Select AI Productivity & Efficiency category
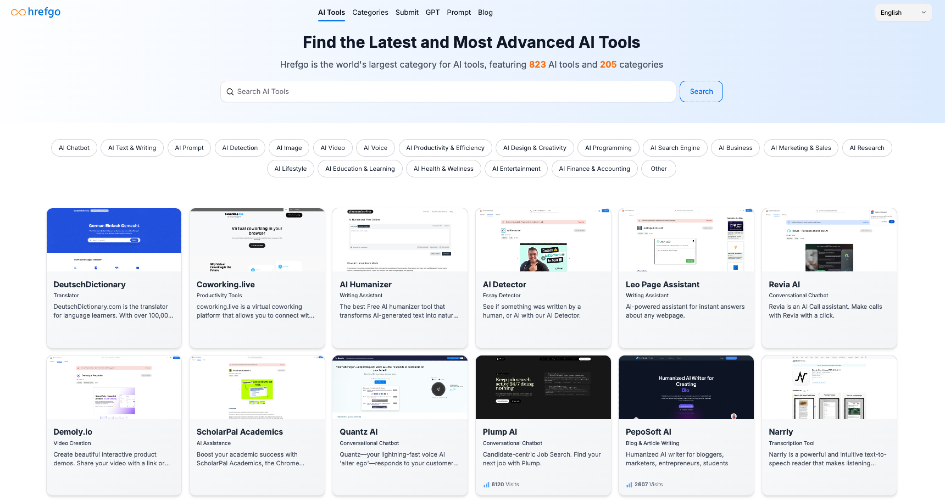The height and width of the screenshot is (500, 945). click(x=445, y=148)
